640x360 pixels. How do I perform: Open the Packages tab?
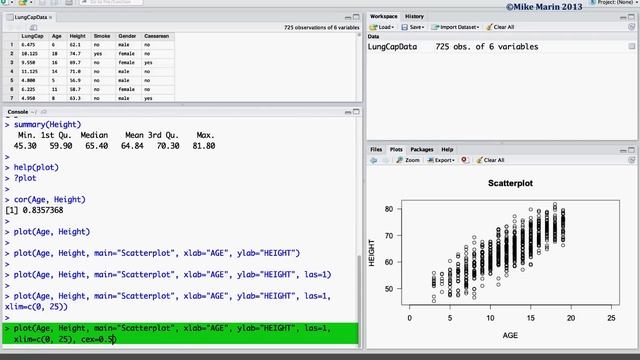(422, 149)
